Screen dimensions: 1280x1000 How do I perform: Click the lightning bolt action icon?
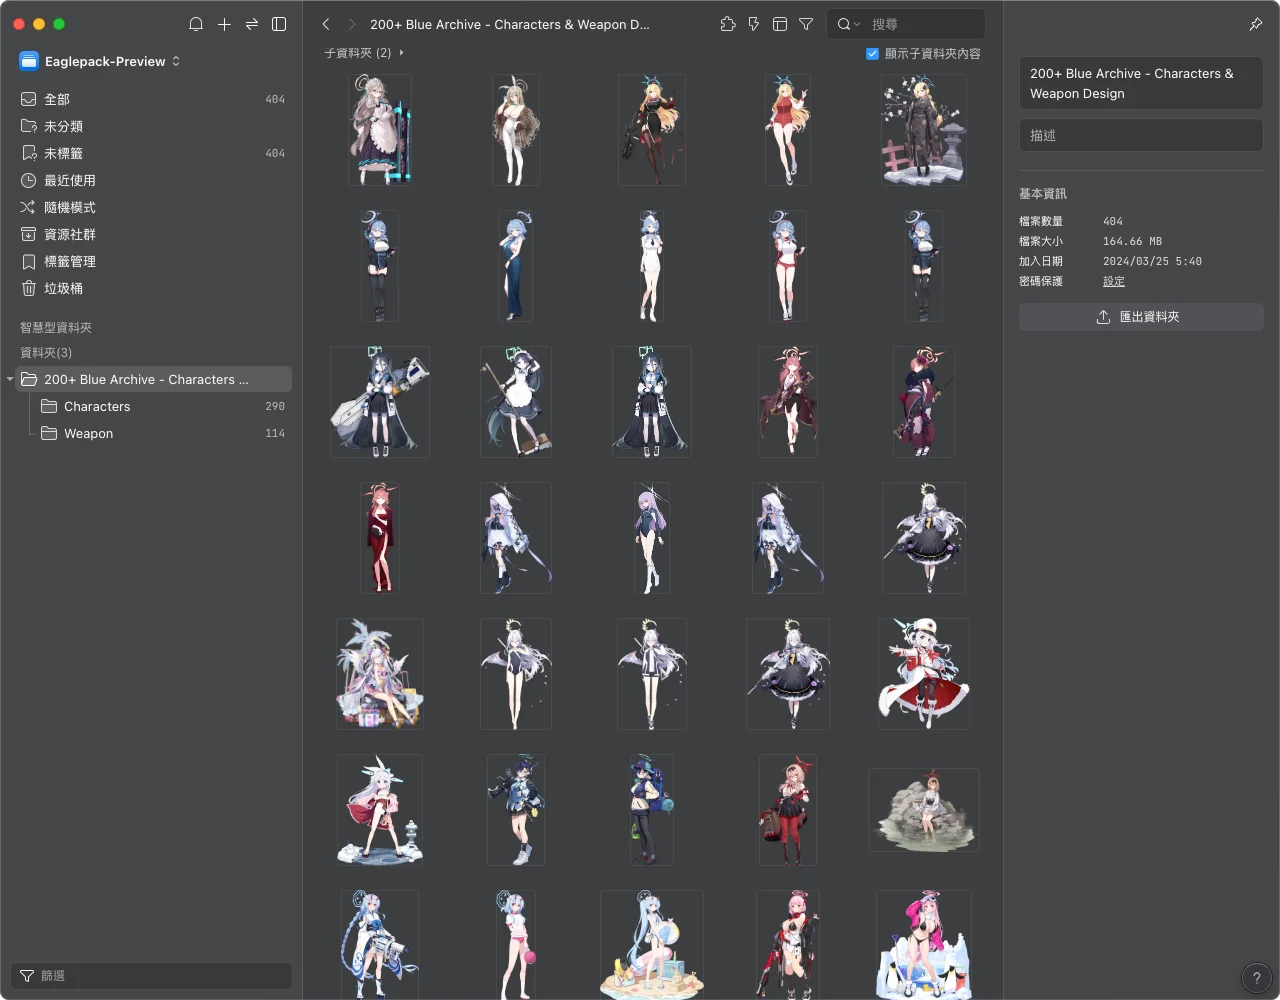click(x=754, y=24)
